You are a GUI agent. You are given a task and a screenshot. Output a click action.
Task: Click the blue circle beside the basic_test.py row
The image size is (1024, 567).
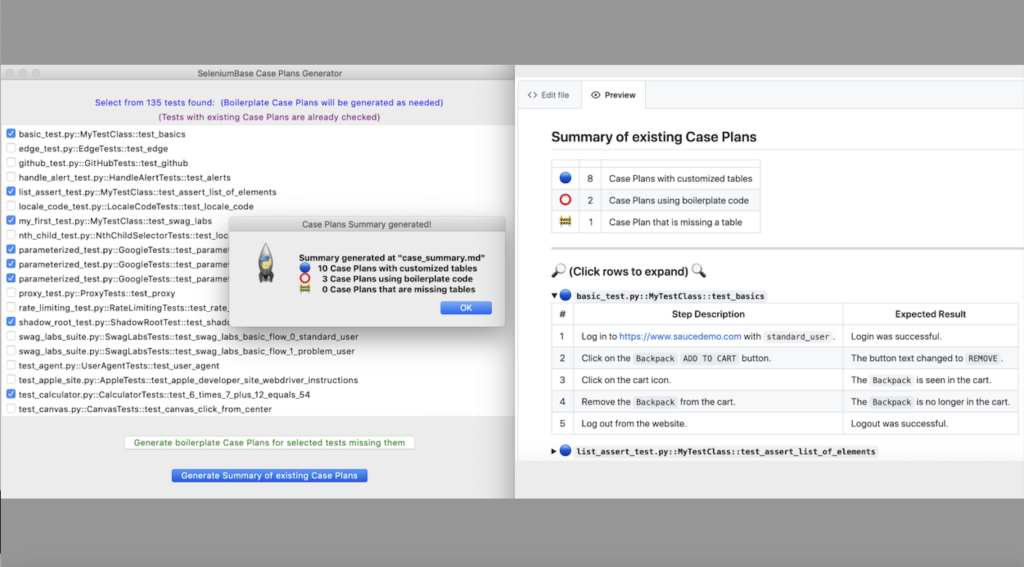(x=566, y=296)
